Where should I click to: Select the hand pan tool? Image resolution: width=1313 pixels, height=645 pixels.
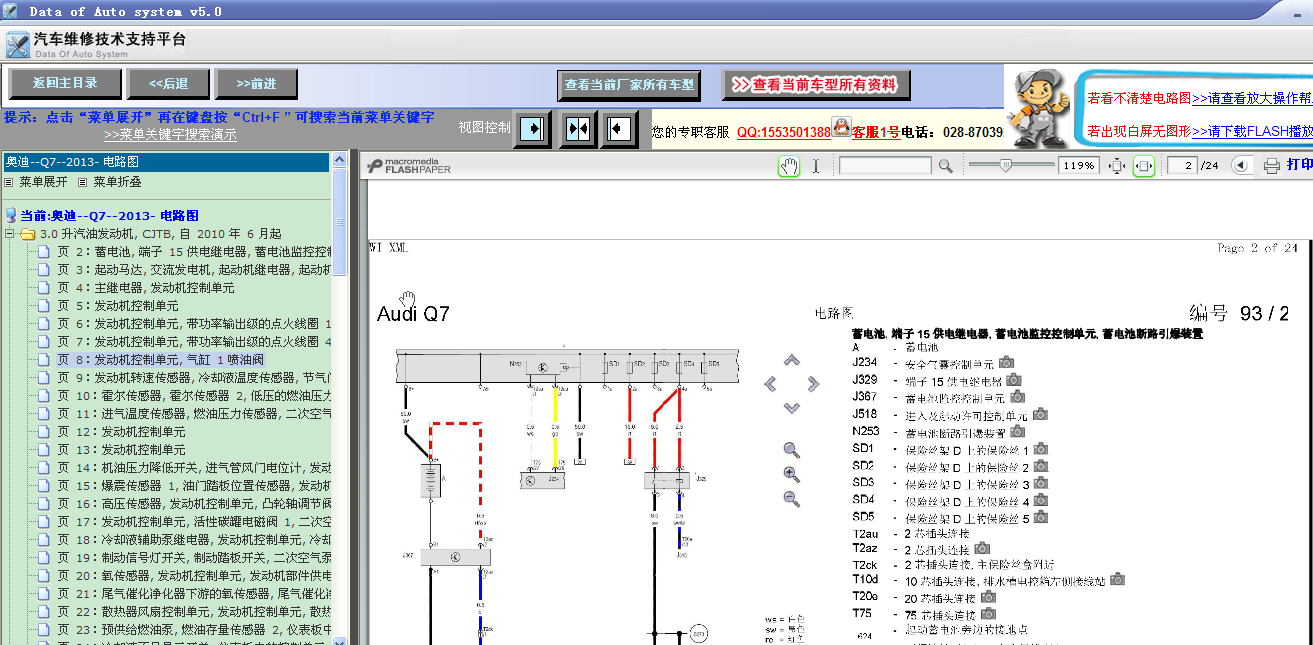click(789, 166)
